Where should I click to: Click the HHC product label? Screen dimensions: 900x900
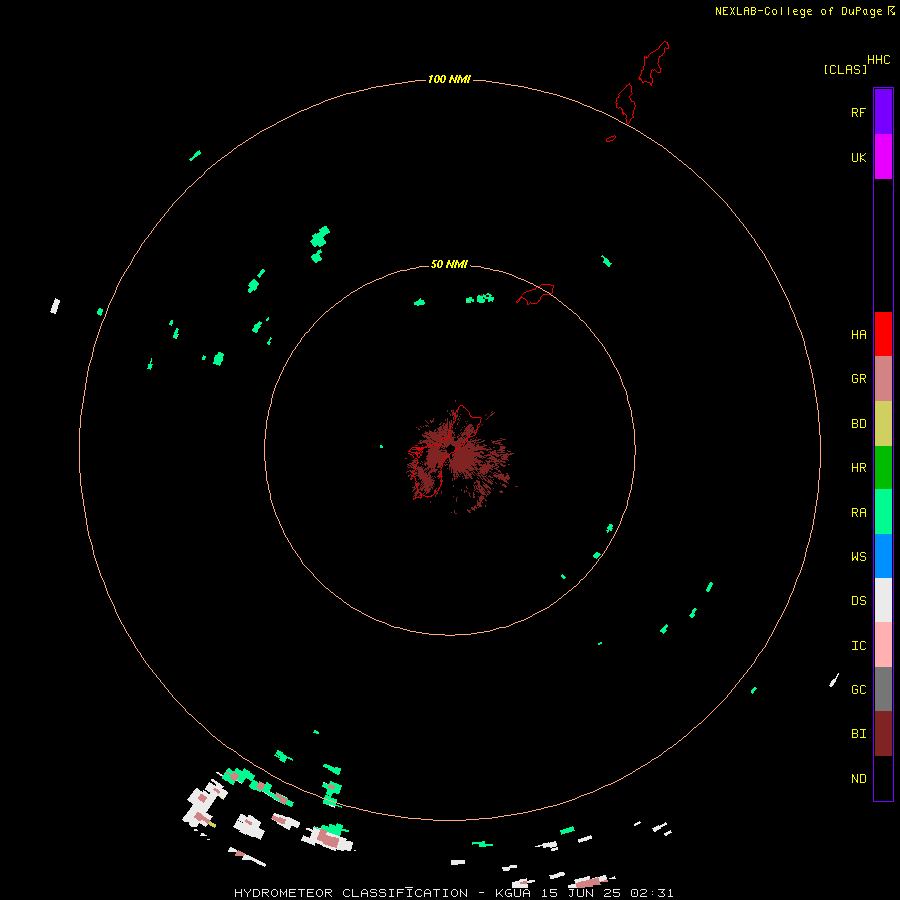click(878, 60)
